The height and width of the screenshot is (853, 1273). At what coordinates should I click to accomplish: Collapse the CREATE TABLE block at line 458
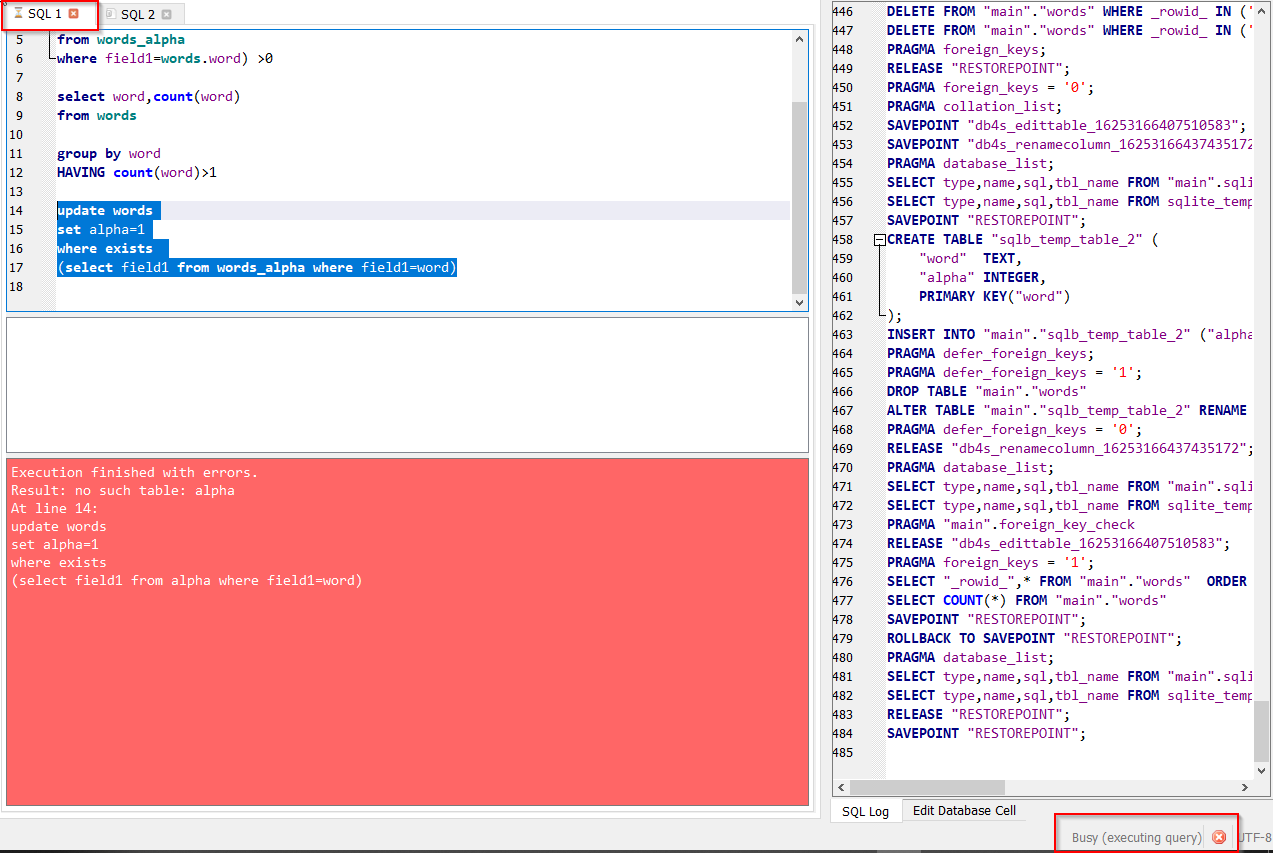pos(880,239)
